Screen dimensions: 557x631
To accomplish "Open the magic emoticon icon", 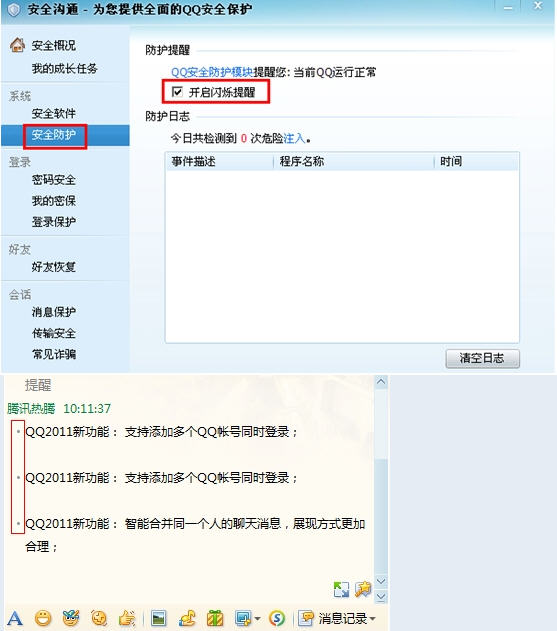I will point(71,618).
